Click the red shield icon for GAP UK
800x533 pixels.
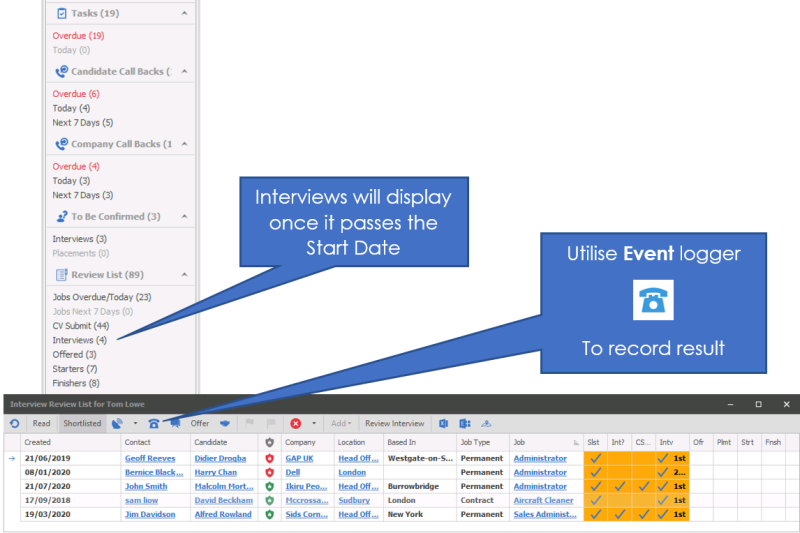pos(268,458)
